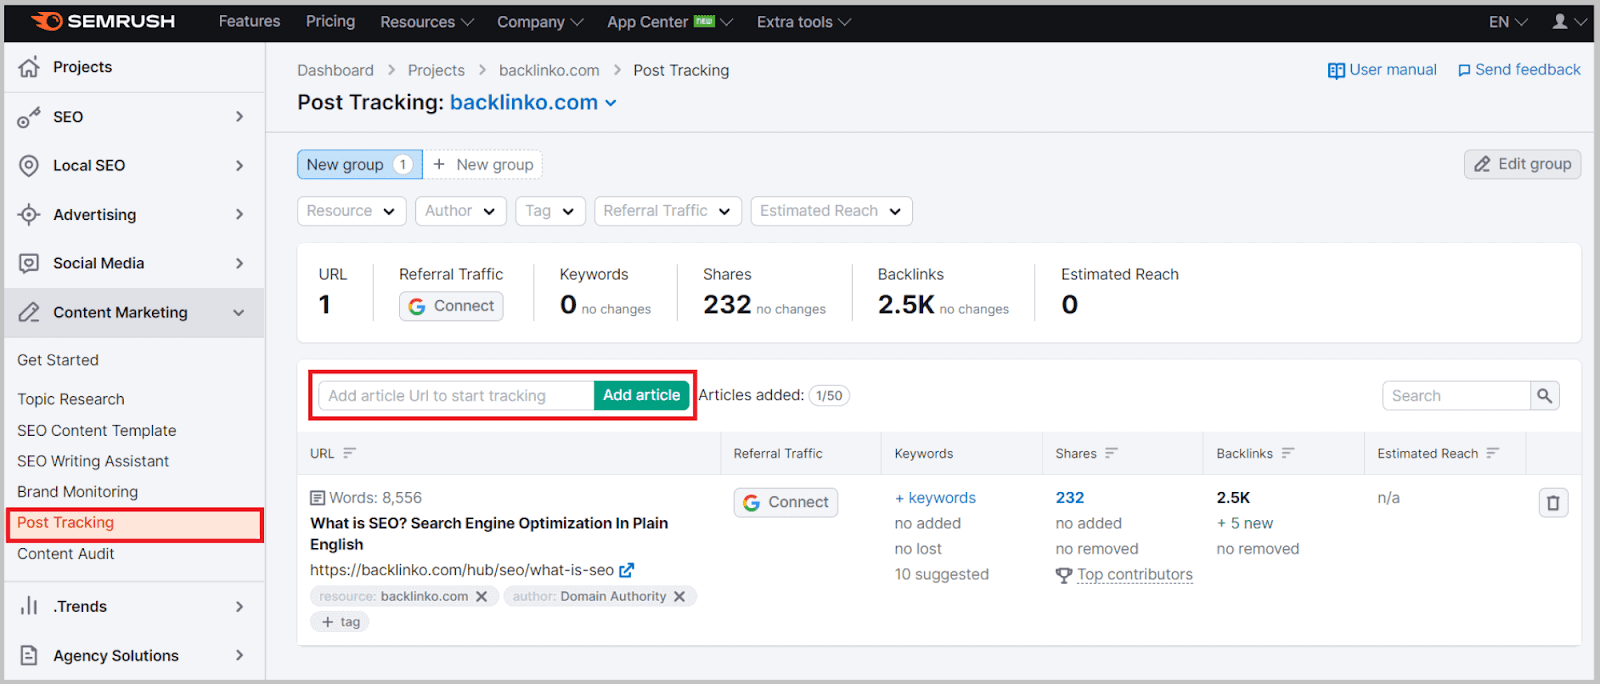Select the active New group tab
Viewport: 1600px width, 684px height.
(360, 164)
